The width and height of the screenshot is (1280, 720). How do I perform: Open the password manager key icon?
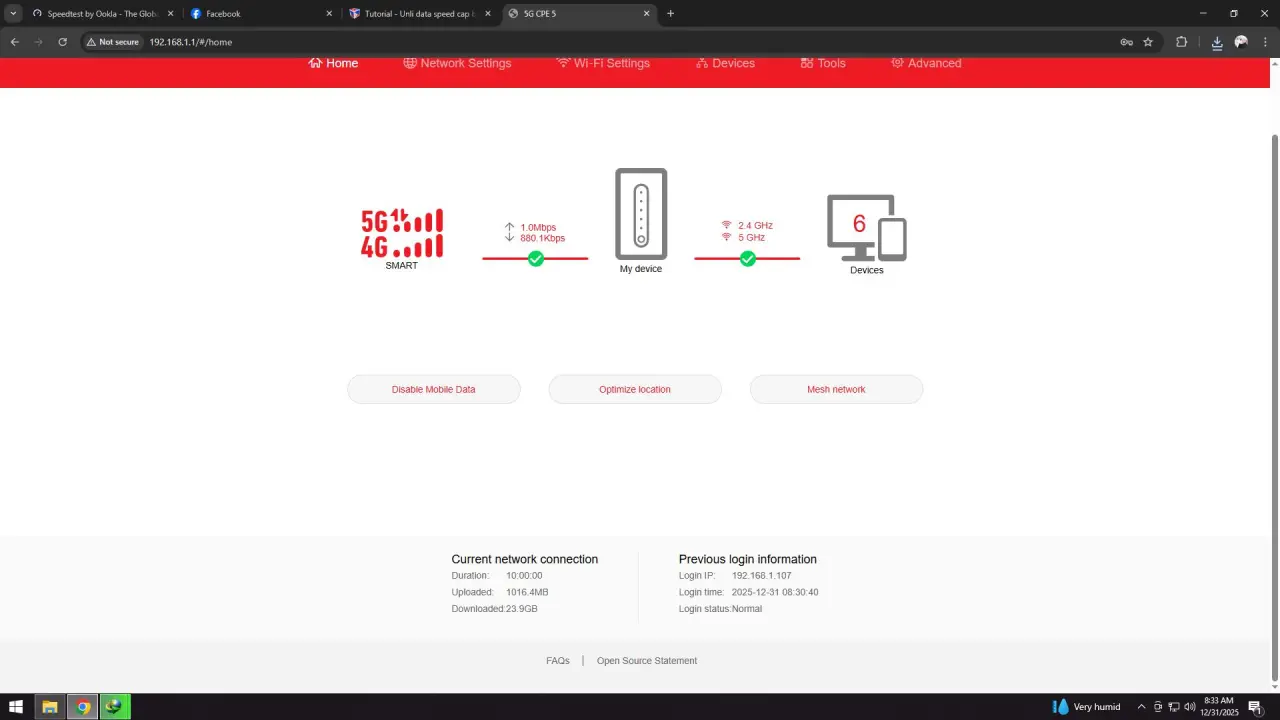point(1127,42)
